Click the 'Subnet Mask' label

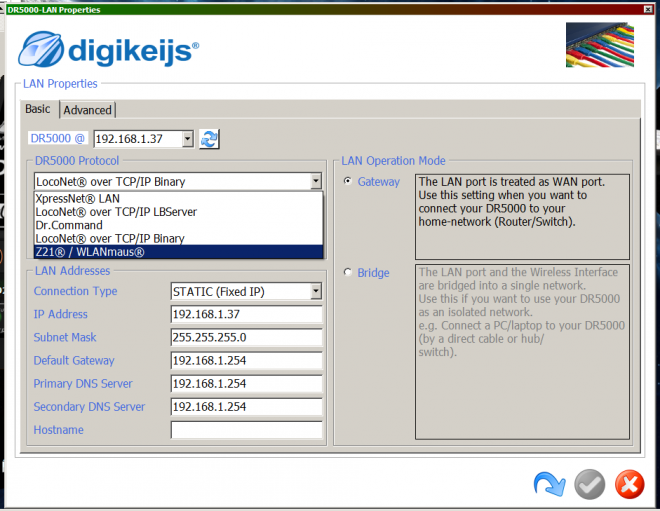click(x=65, y=338)
